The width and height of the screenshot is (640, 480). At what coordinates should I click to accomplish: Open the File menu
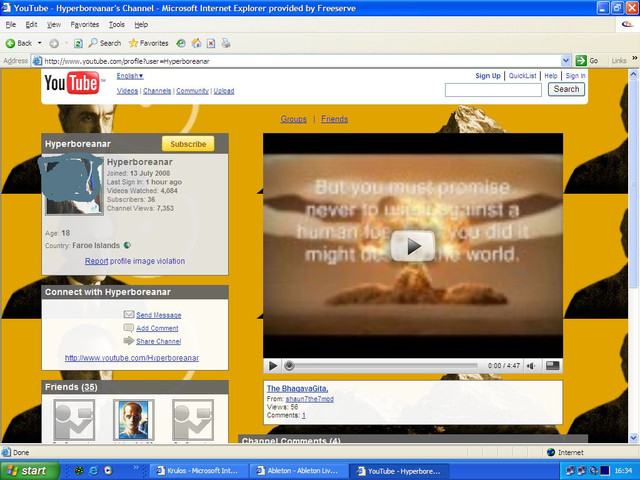(11, 24)
